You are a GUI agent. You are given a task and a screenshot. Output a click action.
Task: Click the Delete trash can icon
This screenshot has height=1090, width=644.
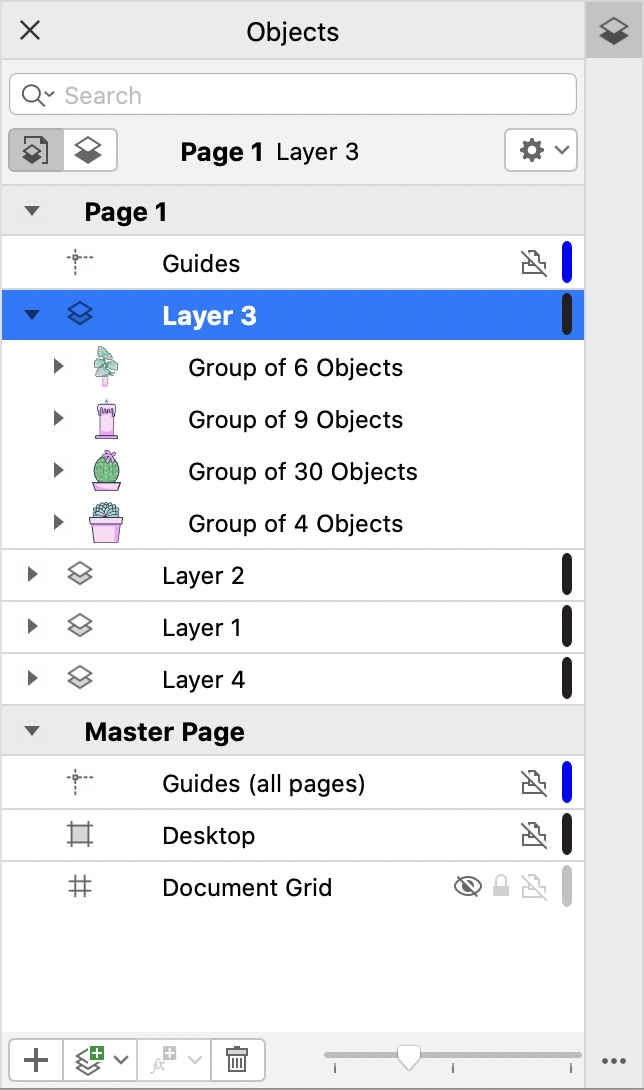pyautogui.click(x=237, y=1060)
